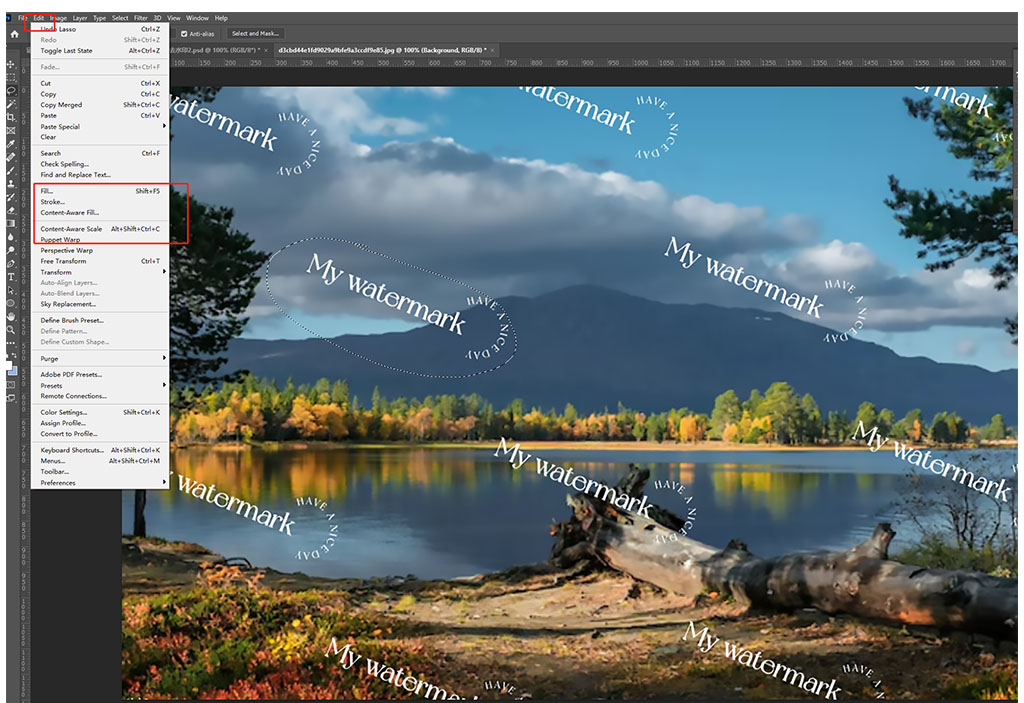Screen dimensions: 1024x703
Task: Select the Blur tool
Action: [11, 237]
